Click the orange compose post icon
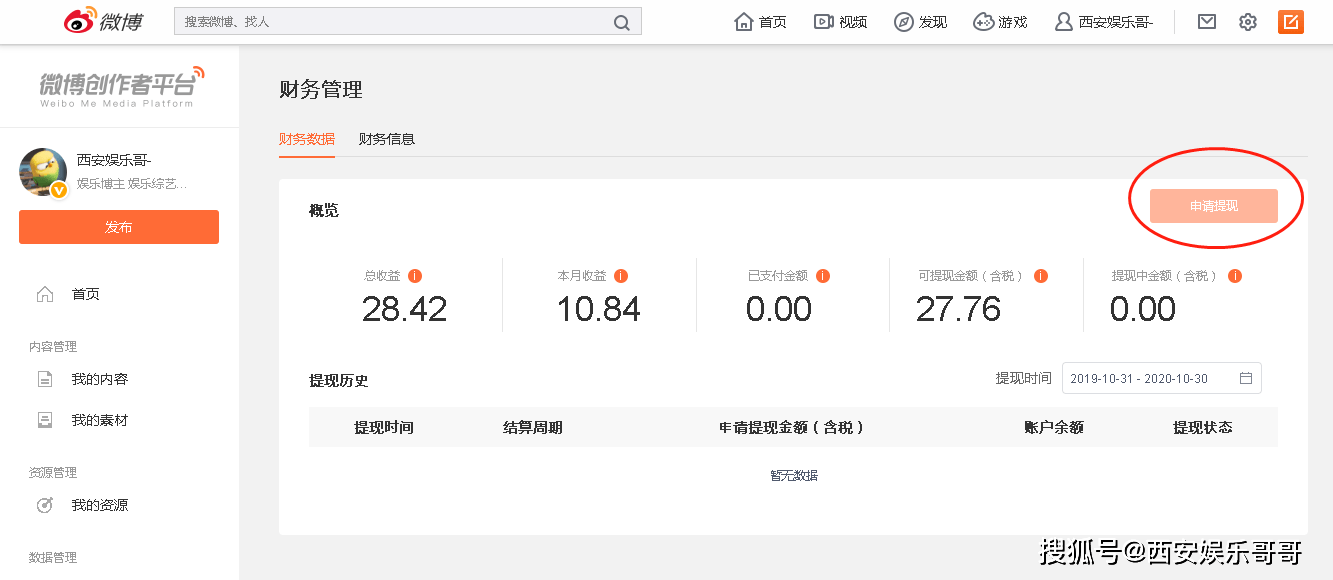Image resolution: width=1333 pixels, height=580 pixels. click(x=1290, y=21)
